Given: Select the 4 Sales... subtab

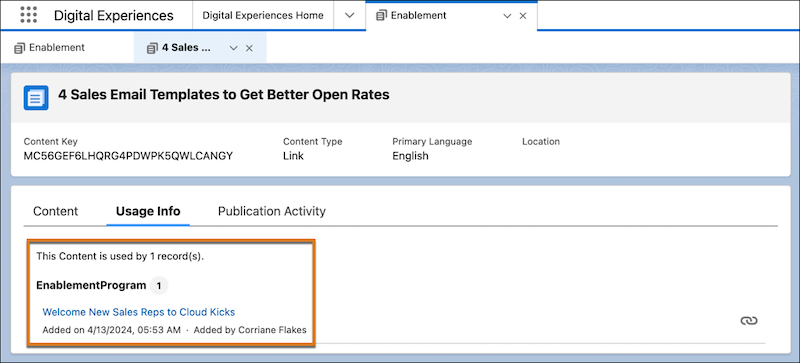Looking at the screenshot, I should click(x=186, y=48).
